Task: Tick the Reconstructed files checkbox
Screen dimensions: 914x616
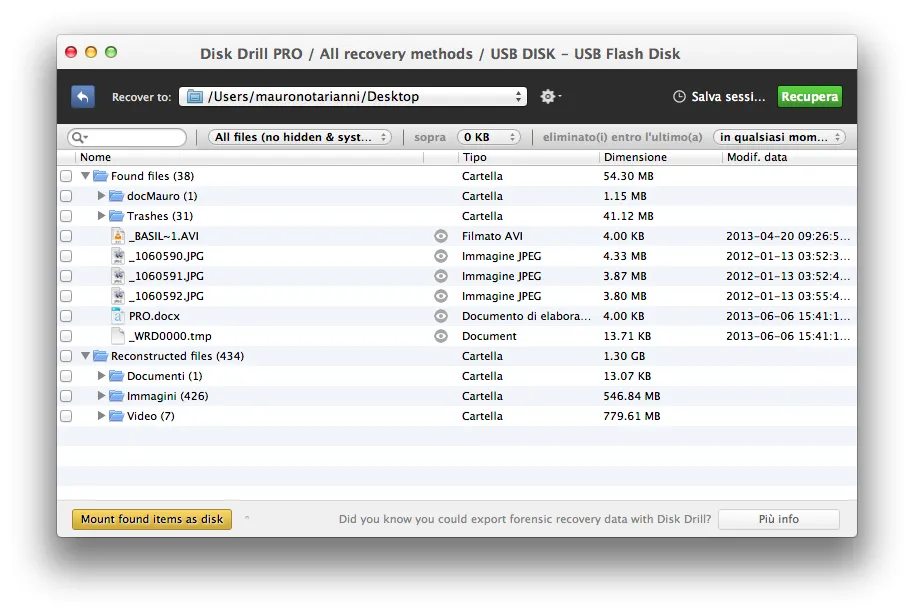Action: (x=66, y=356)
